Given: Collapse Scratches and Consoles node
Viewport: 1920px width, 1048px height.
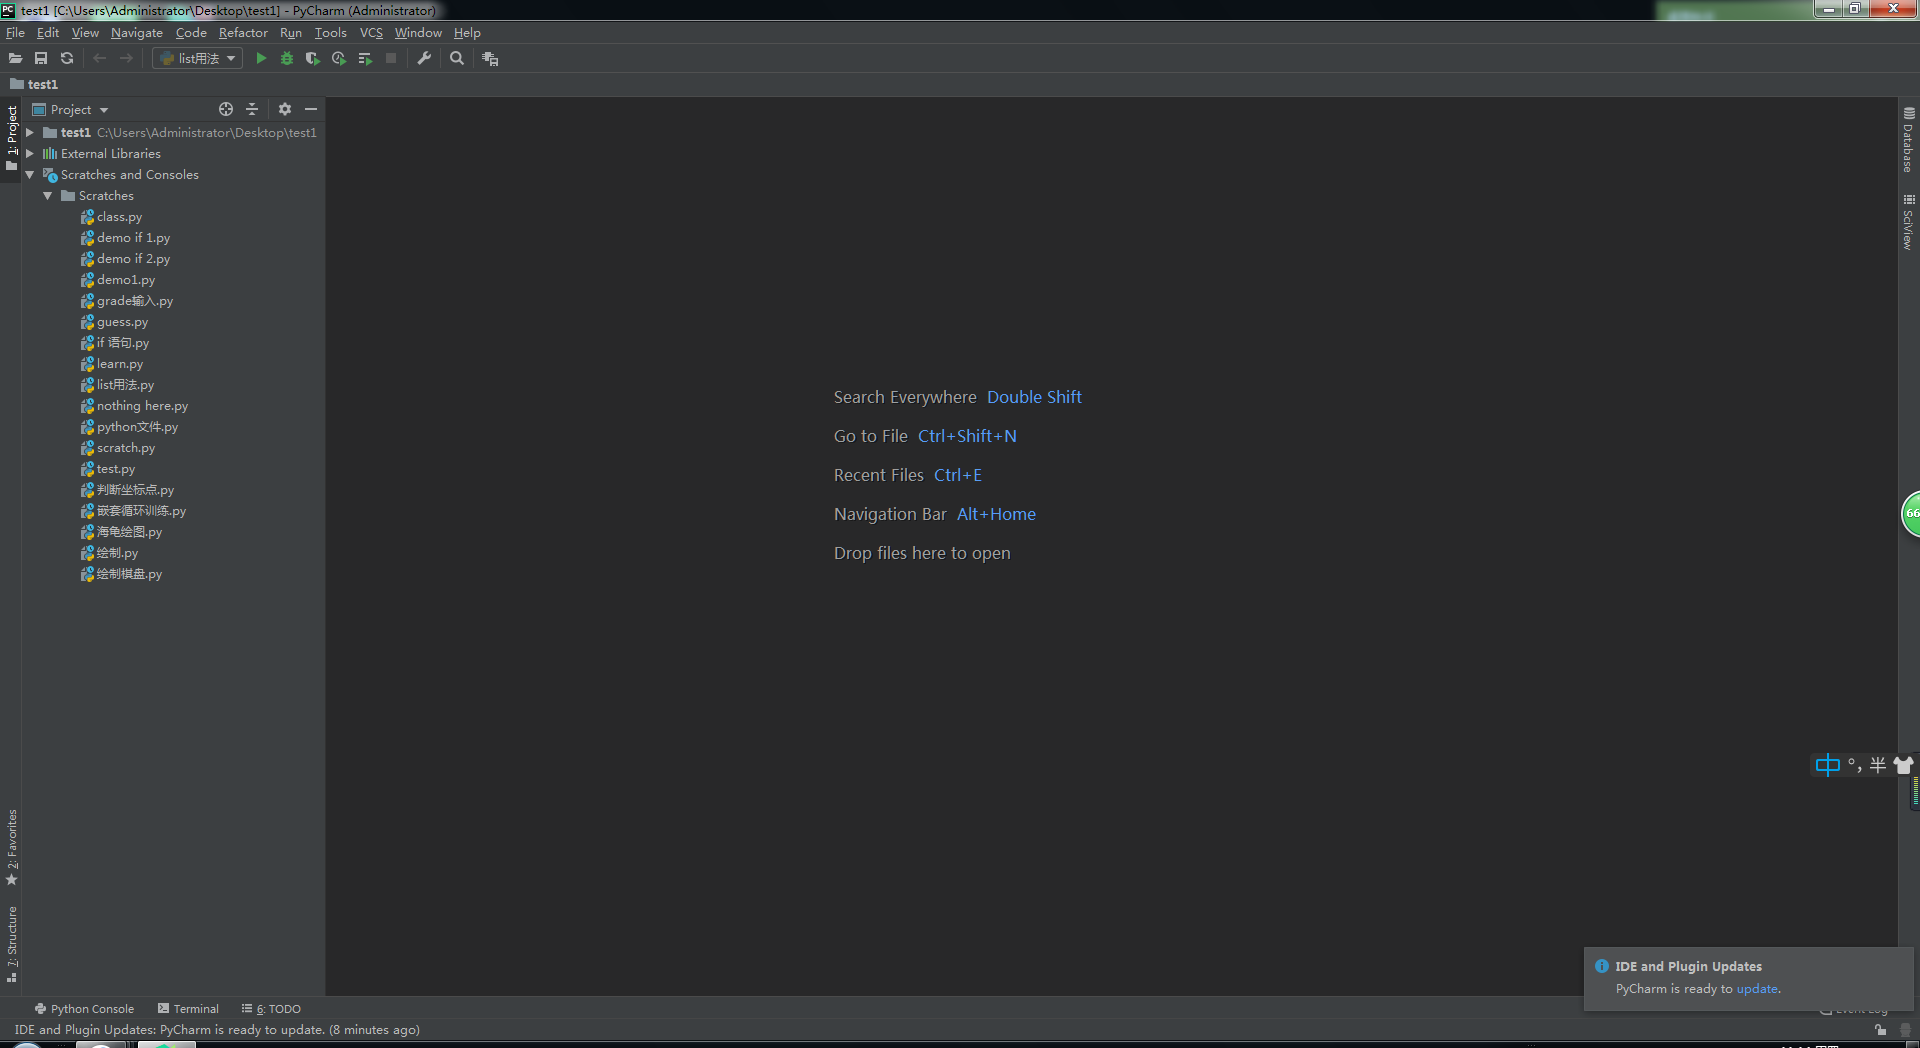Looking at the screenshot, I should pos(30,174).
